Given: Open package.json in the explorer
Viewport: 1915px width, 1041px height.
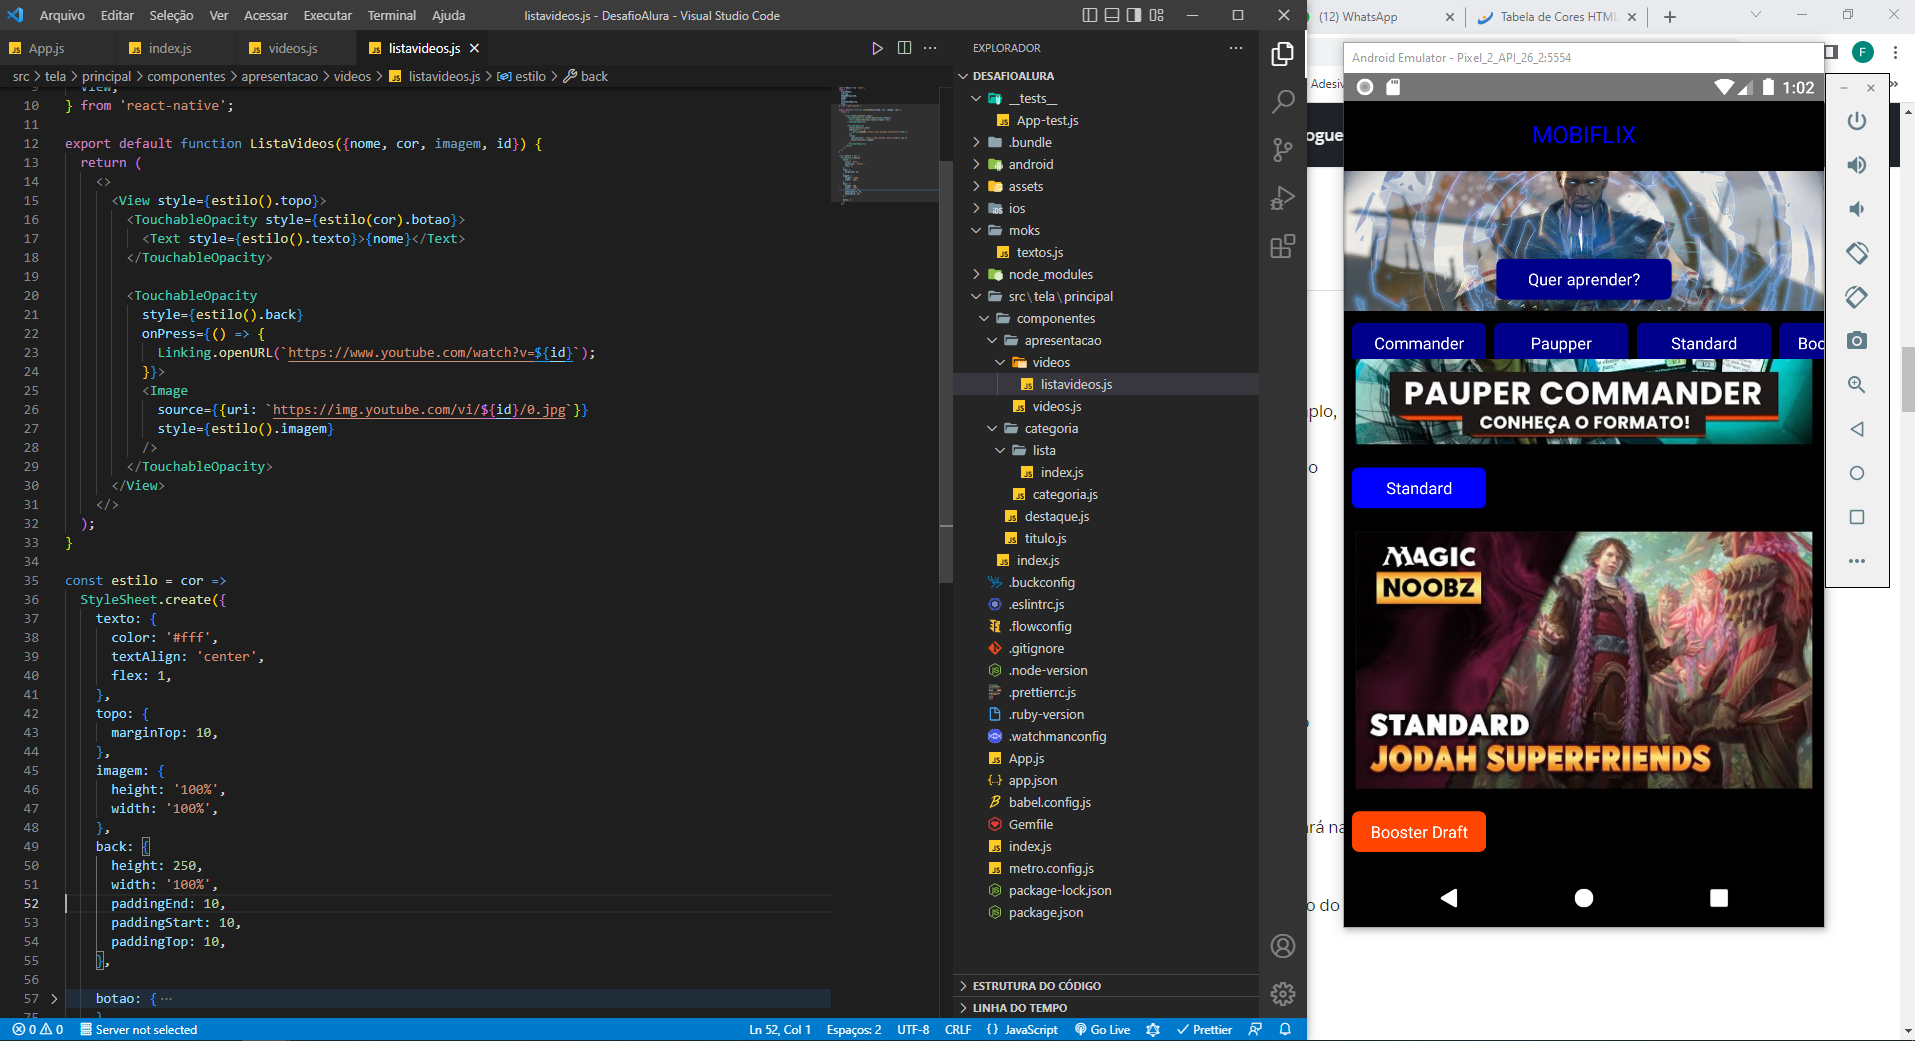Looking at the screenshot, I should 1046,912.
